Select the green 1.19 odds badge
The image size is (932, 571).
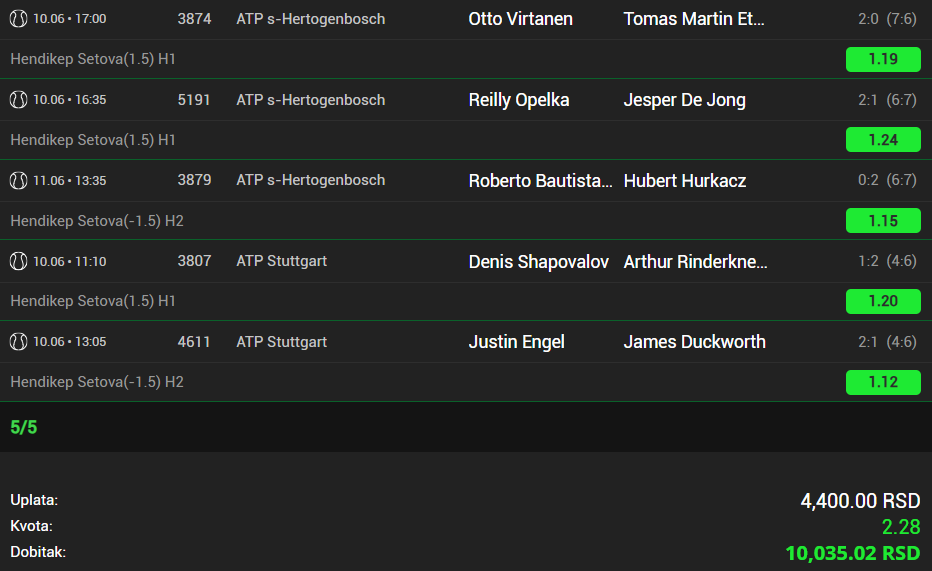click(x=883, y=59)
